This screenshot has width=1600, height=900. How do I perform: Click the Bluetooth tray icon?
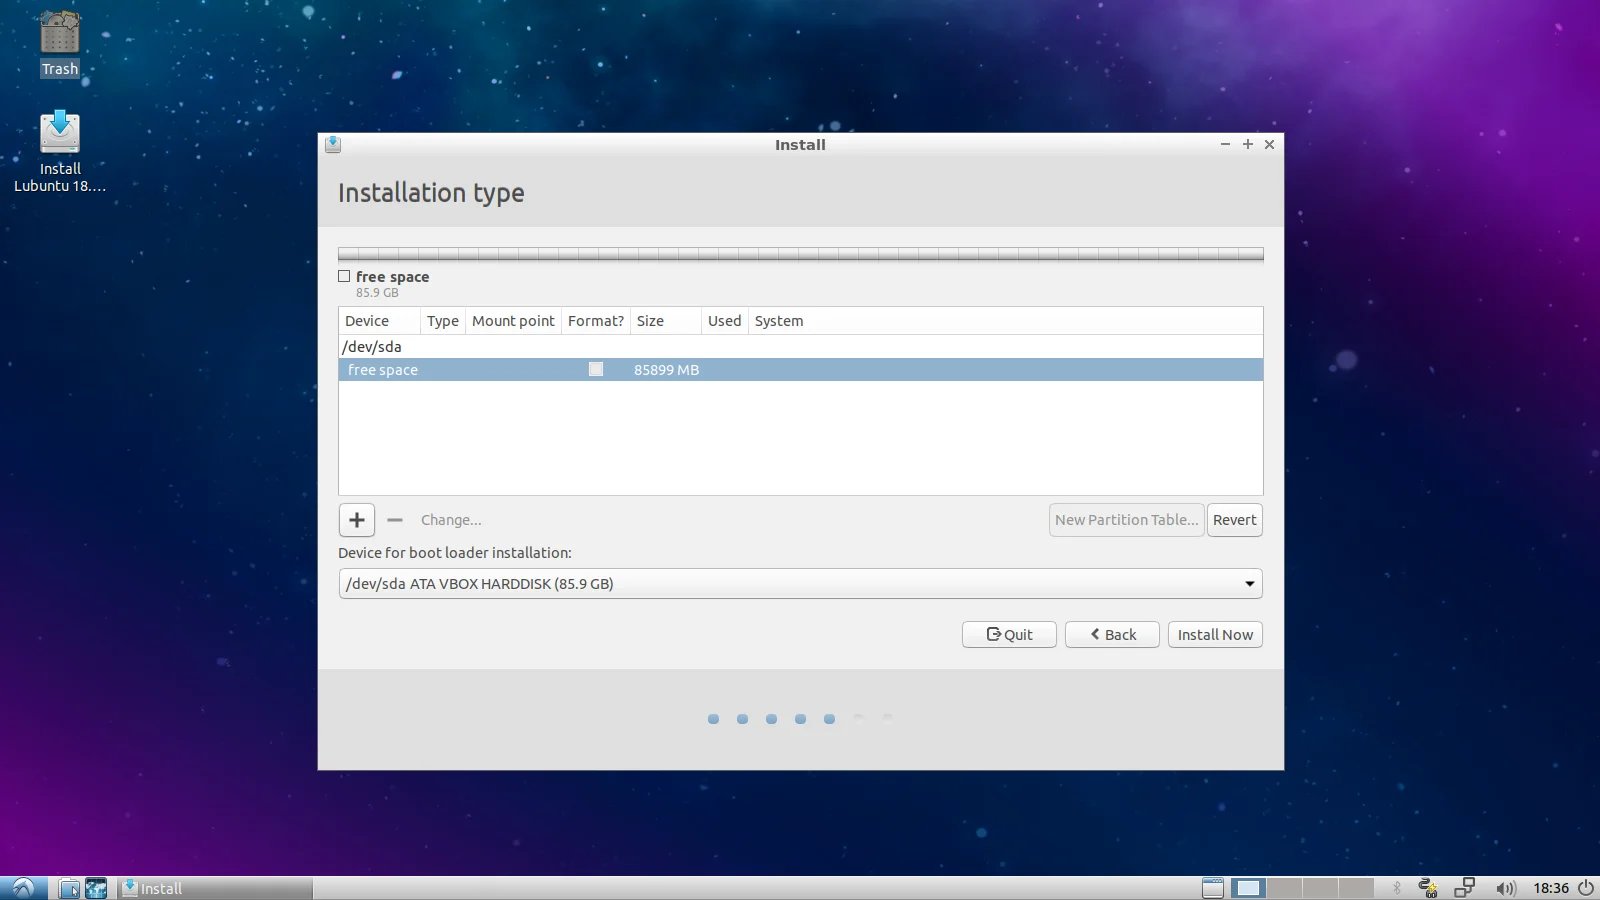[x=1397, y=888]
